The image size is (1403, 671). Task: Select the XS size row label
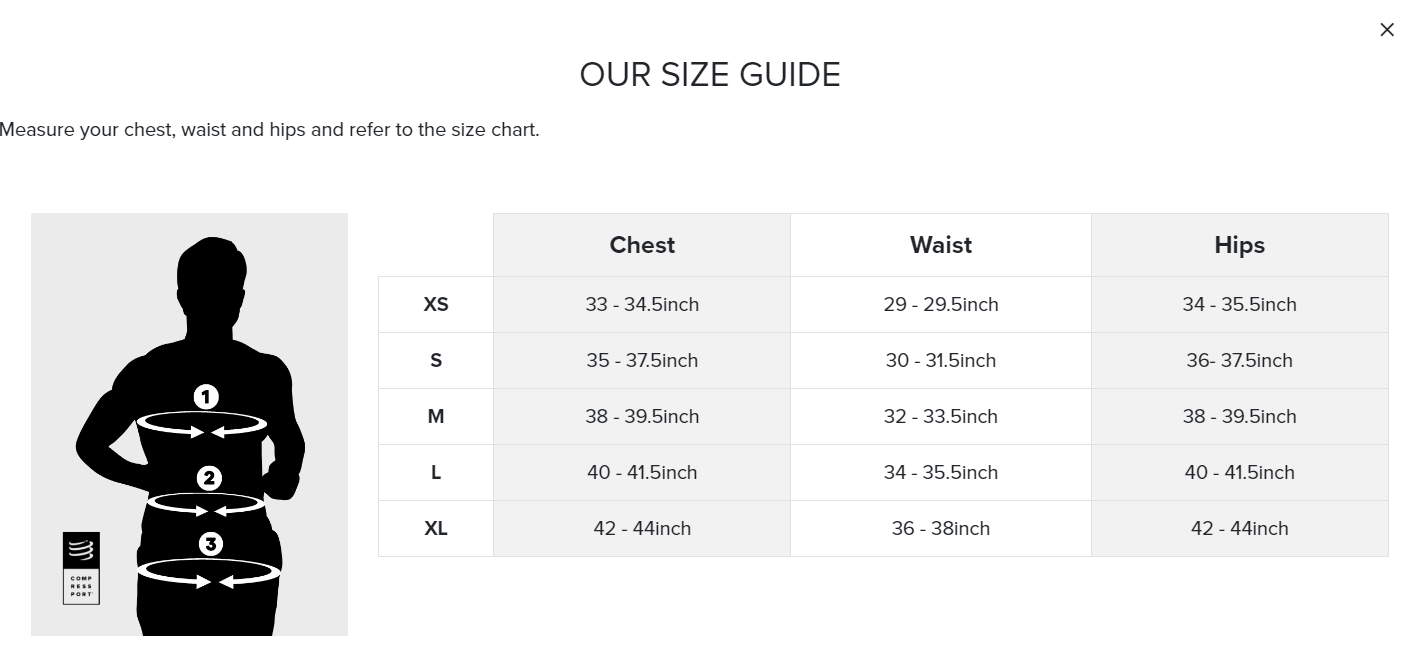point(436,304)
